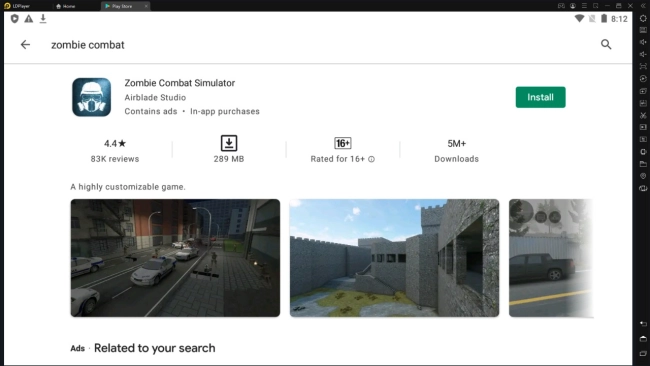Viewport: 650px width, 366px height.
Task: Open the location pin icon in sidebar
Action: pos(643,176)
